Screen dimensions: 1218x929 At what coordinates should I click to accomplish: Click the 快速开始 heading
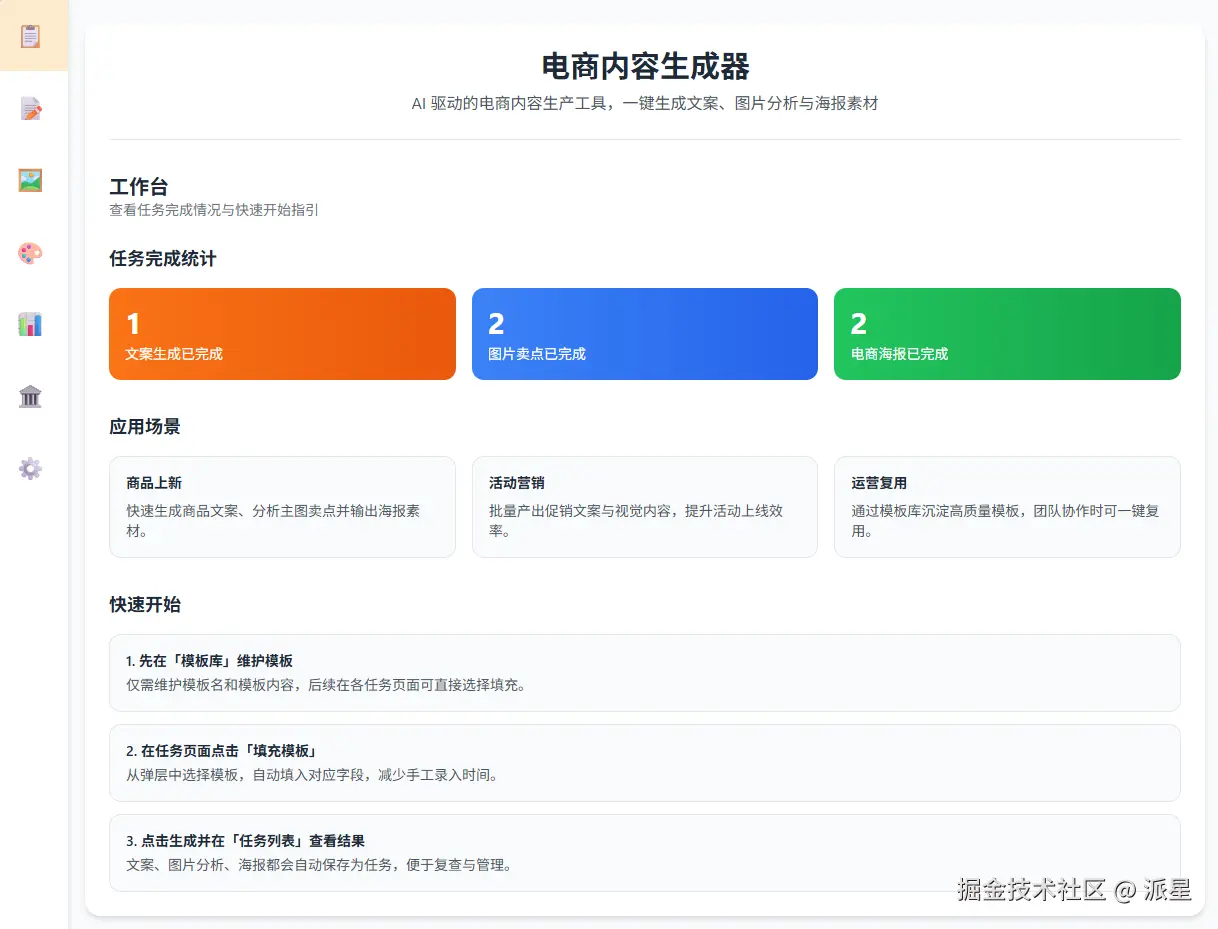[145, 605]
